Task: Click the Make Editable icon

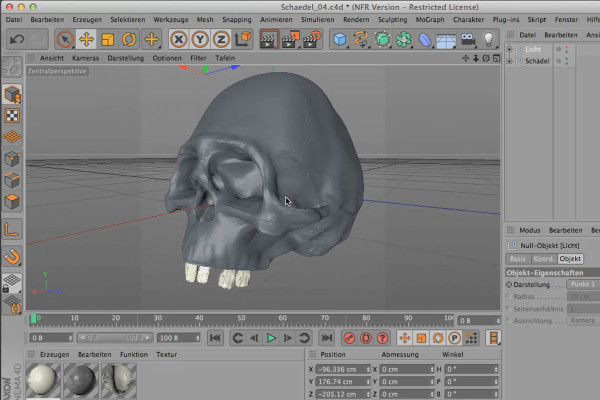Action: (12, 67)
